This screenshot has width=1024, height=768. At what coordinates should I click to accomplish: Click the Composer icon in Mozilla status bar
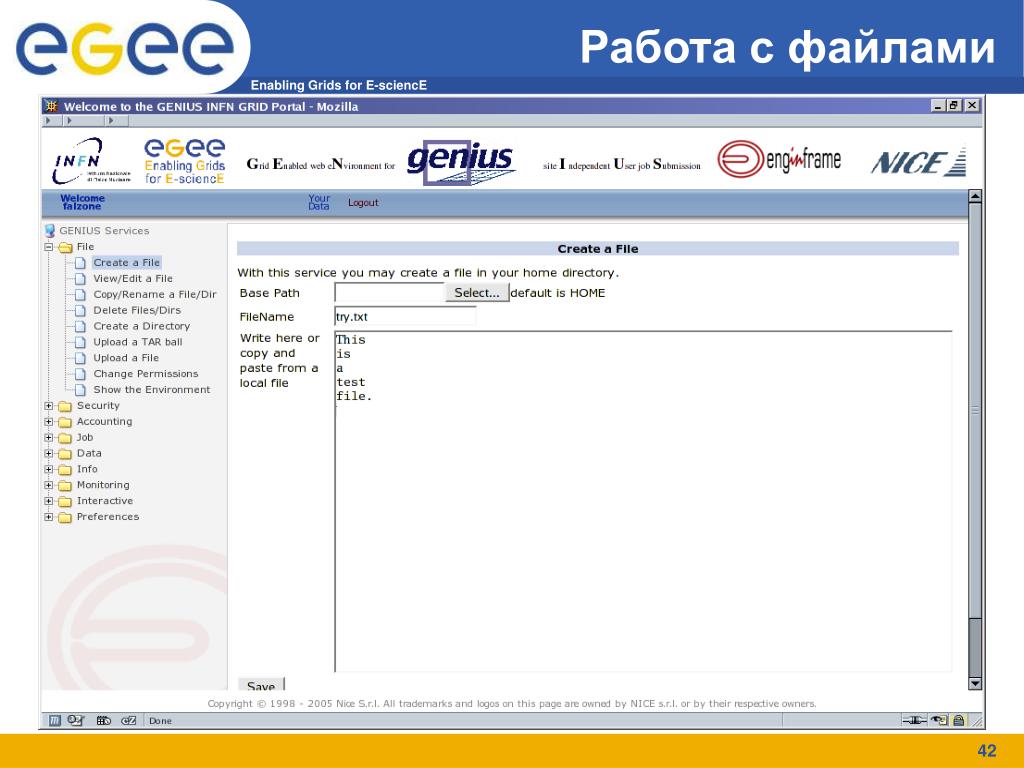(103, 720)
